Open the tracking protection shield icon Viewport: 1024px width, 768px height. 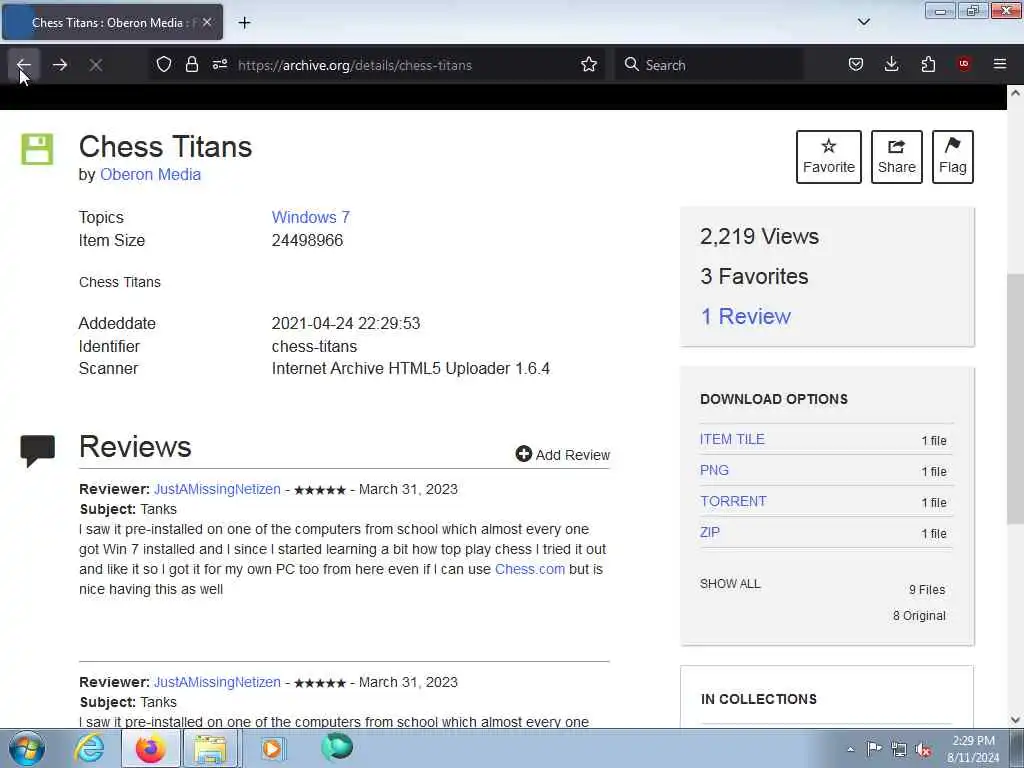(x=164, y=65)
